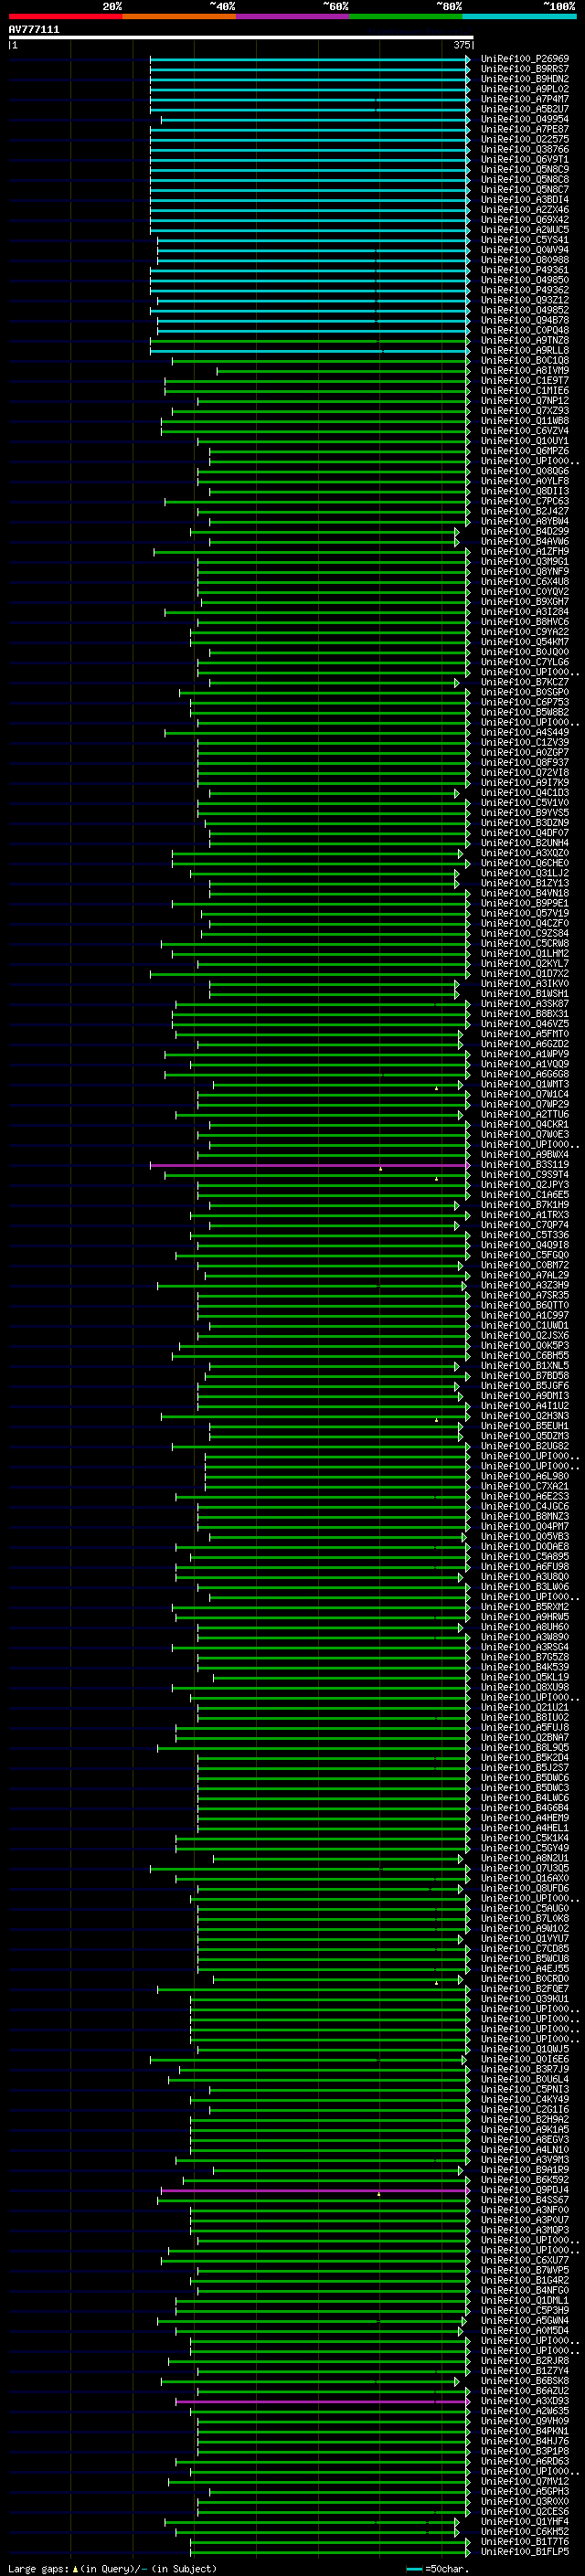The height and width of the screenshot is (2576, 585).
Task: Click the green alignment bar of UniRef100_Q2H3N3
Action: point(315,1416)
